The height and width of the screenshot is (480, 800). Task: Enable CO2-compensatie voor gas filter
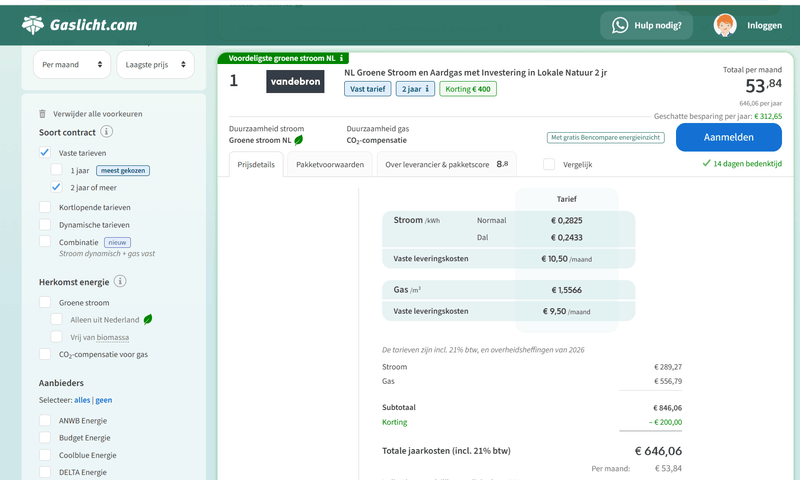pos(45,354)
